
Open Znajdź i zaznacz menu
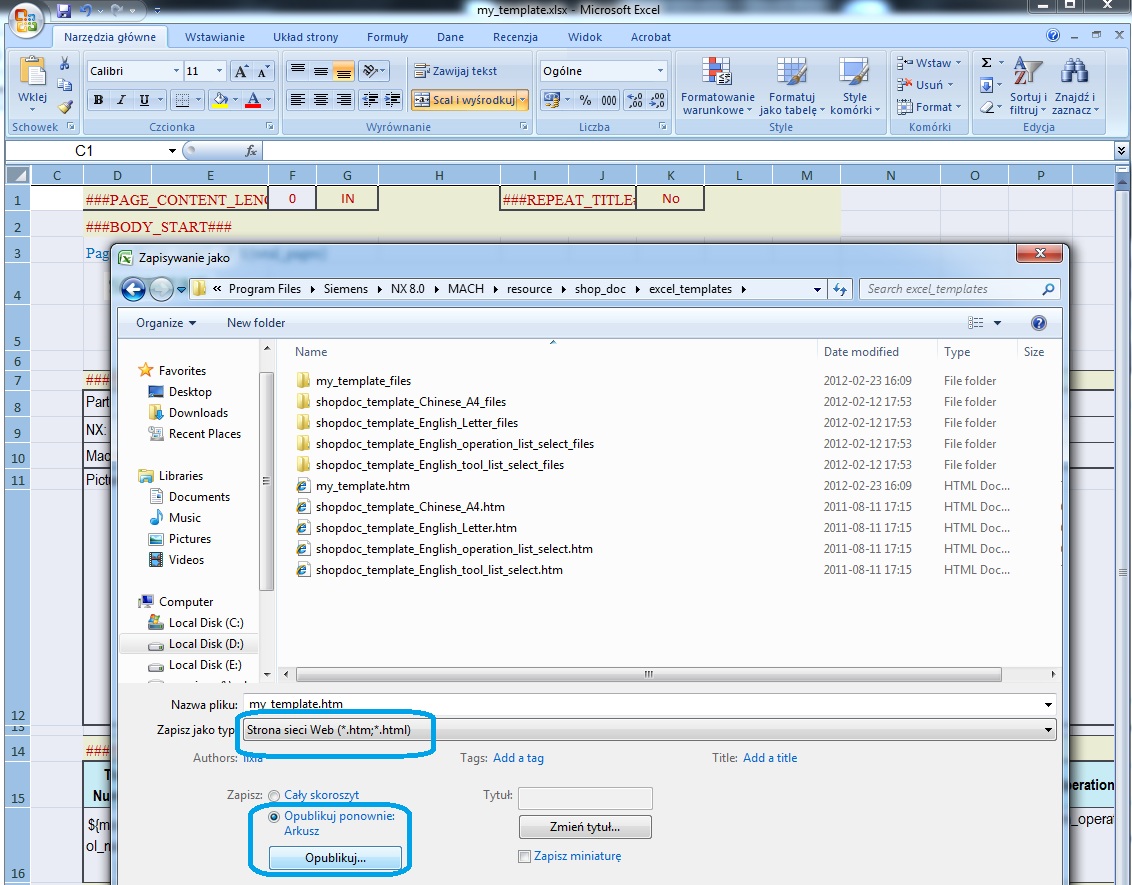[x=1075, y=85]
